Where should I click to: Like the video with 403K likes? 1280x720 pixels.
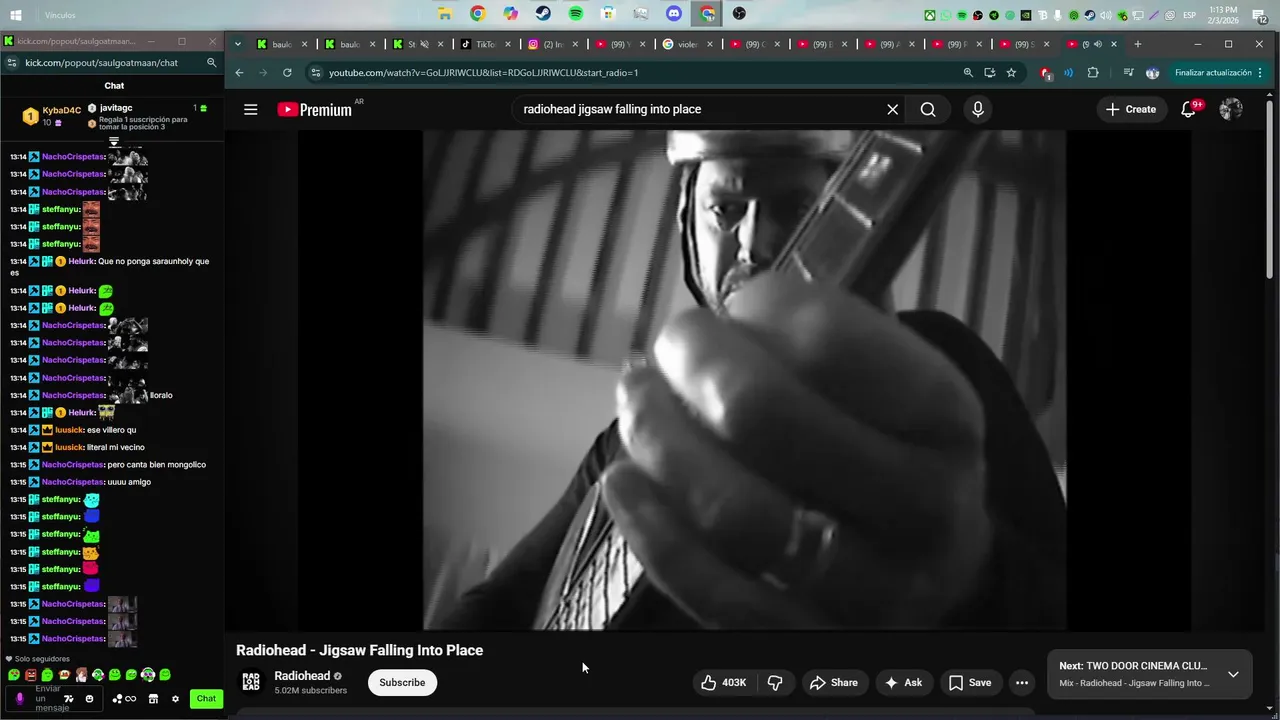pos(723,683)
